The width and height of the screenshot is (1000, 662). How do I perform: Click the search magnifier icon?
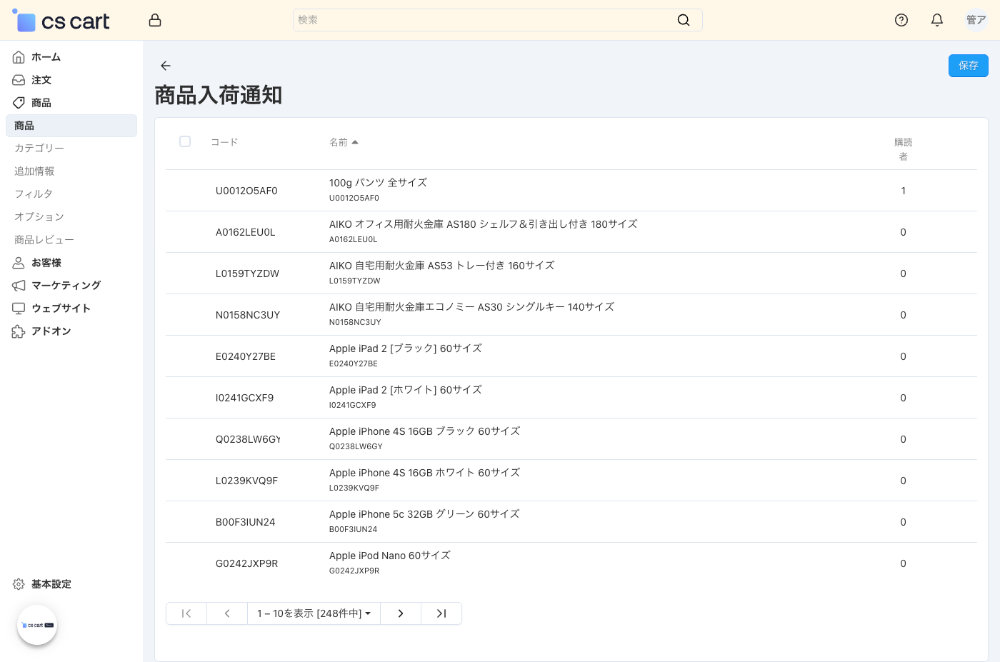[x=684, y=20]
